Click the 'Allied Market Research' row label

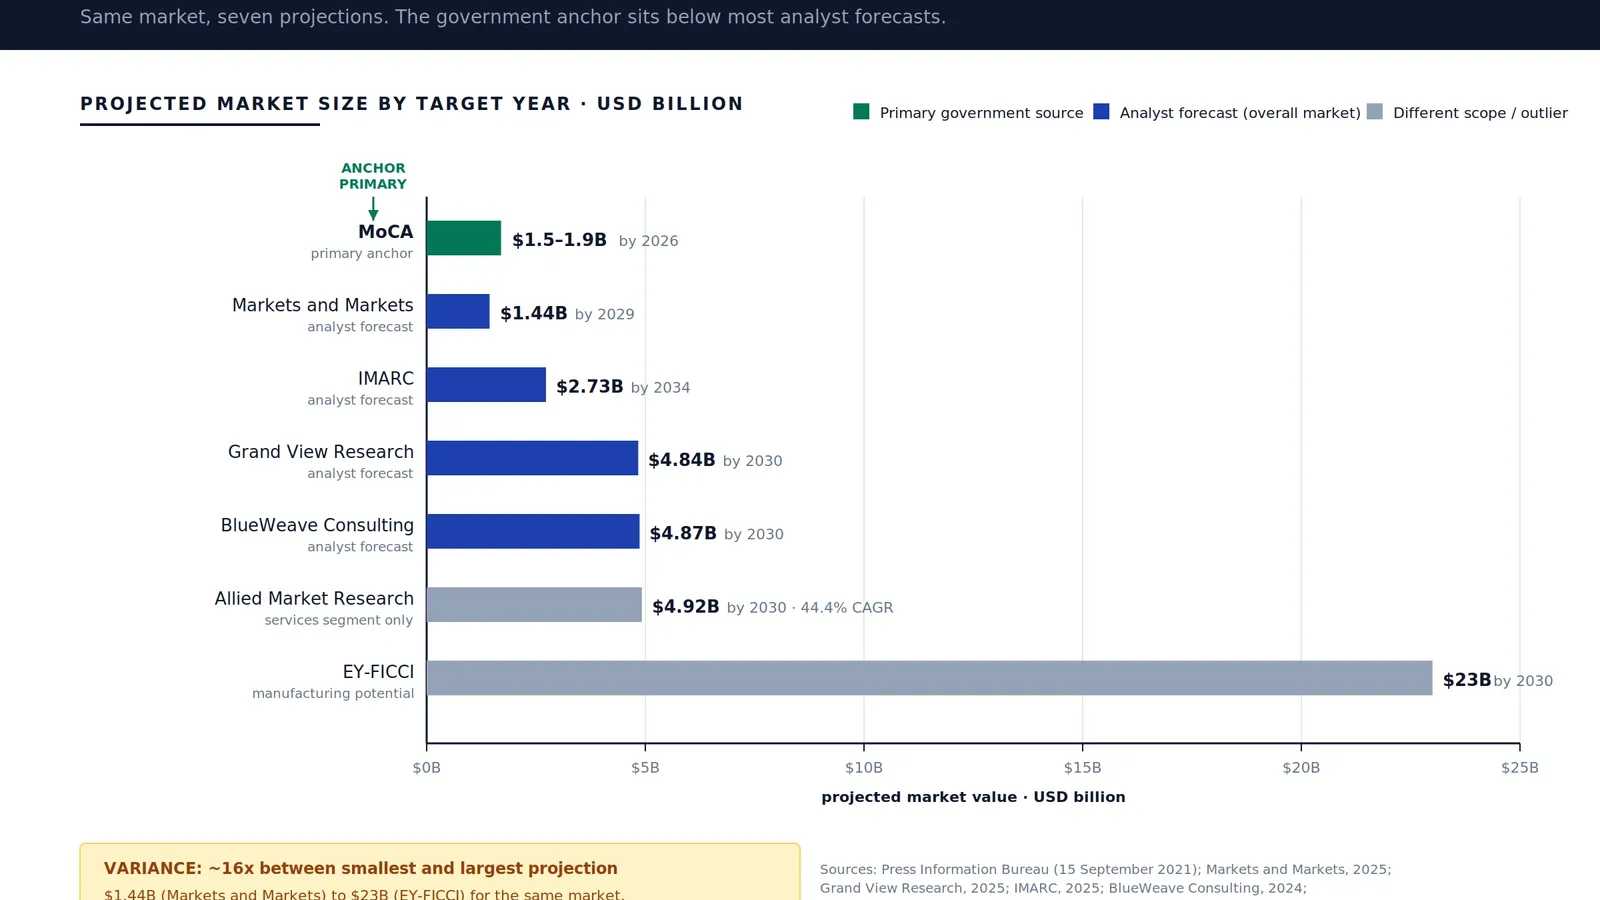314,599
